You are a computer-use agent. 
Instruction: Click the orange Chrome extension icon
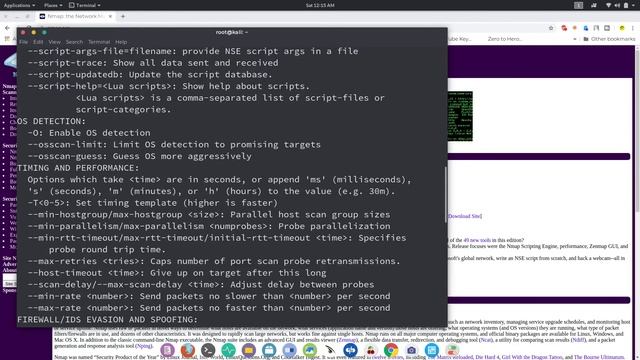(x=575, y=28)
